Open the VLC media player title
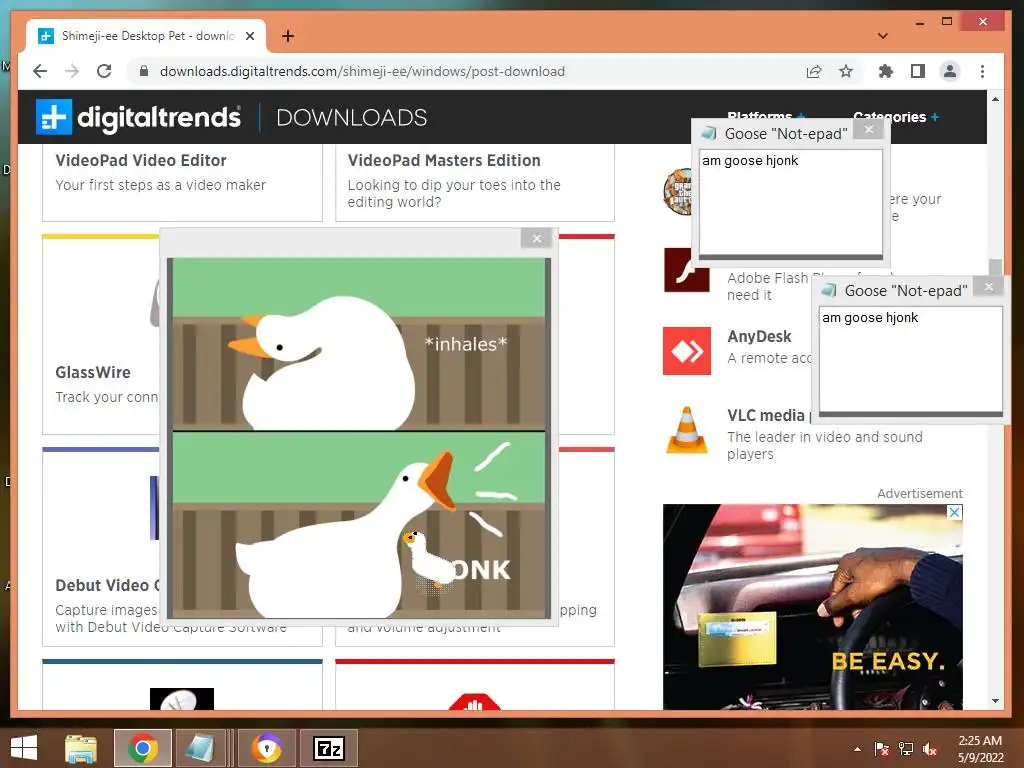Image resolution: width=1024 pixels, height=768 pixels. point(768,415)
